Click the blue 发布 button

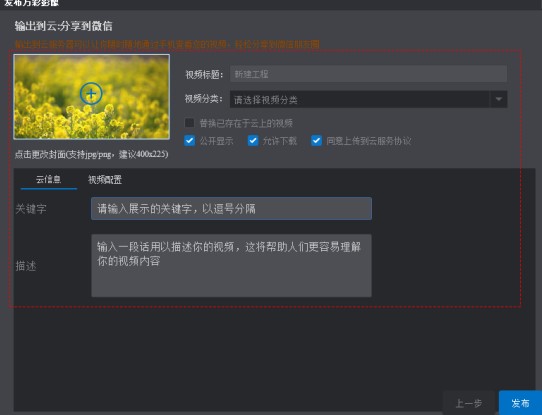520,403
